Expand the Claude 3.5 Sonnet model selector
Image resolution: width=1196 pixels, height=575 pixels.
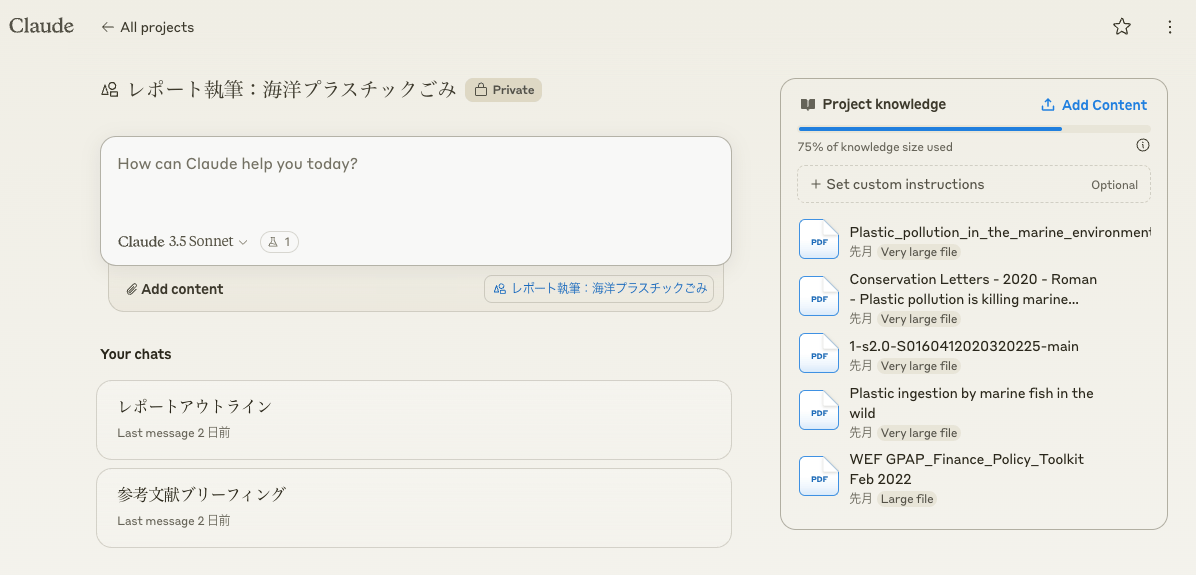tap(182, 241)
